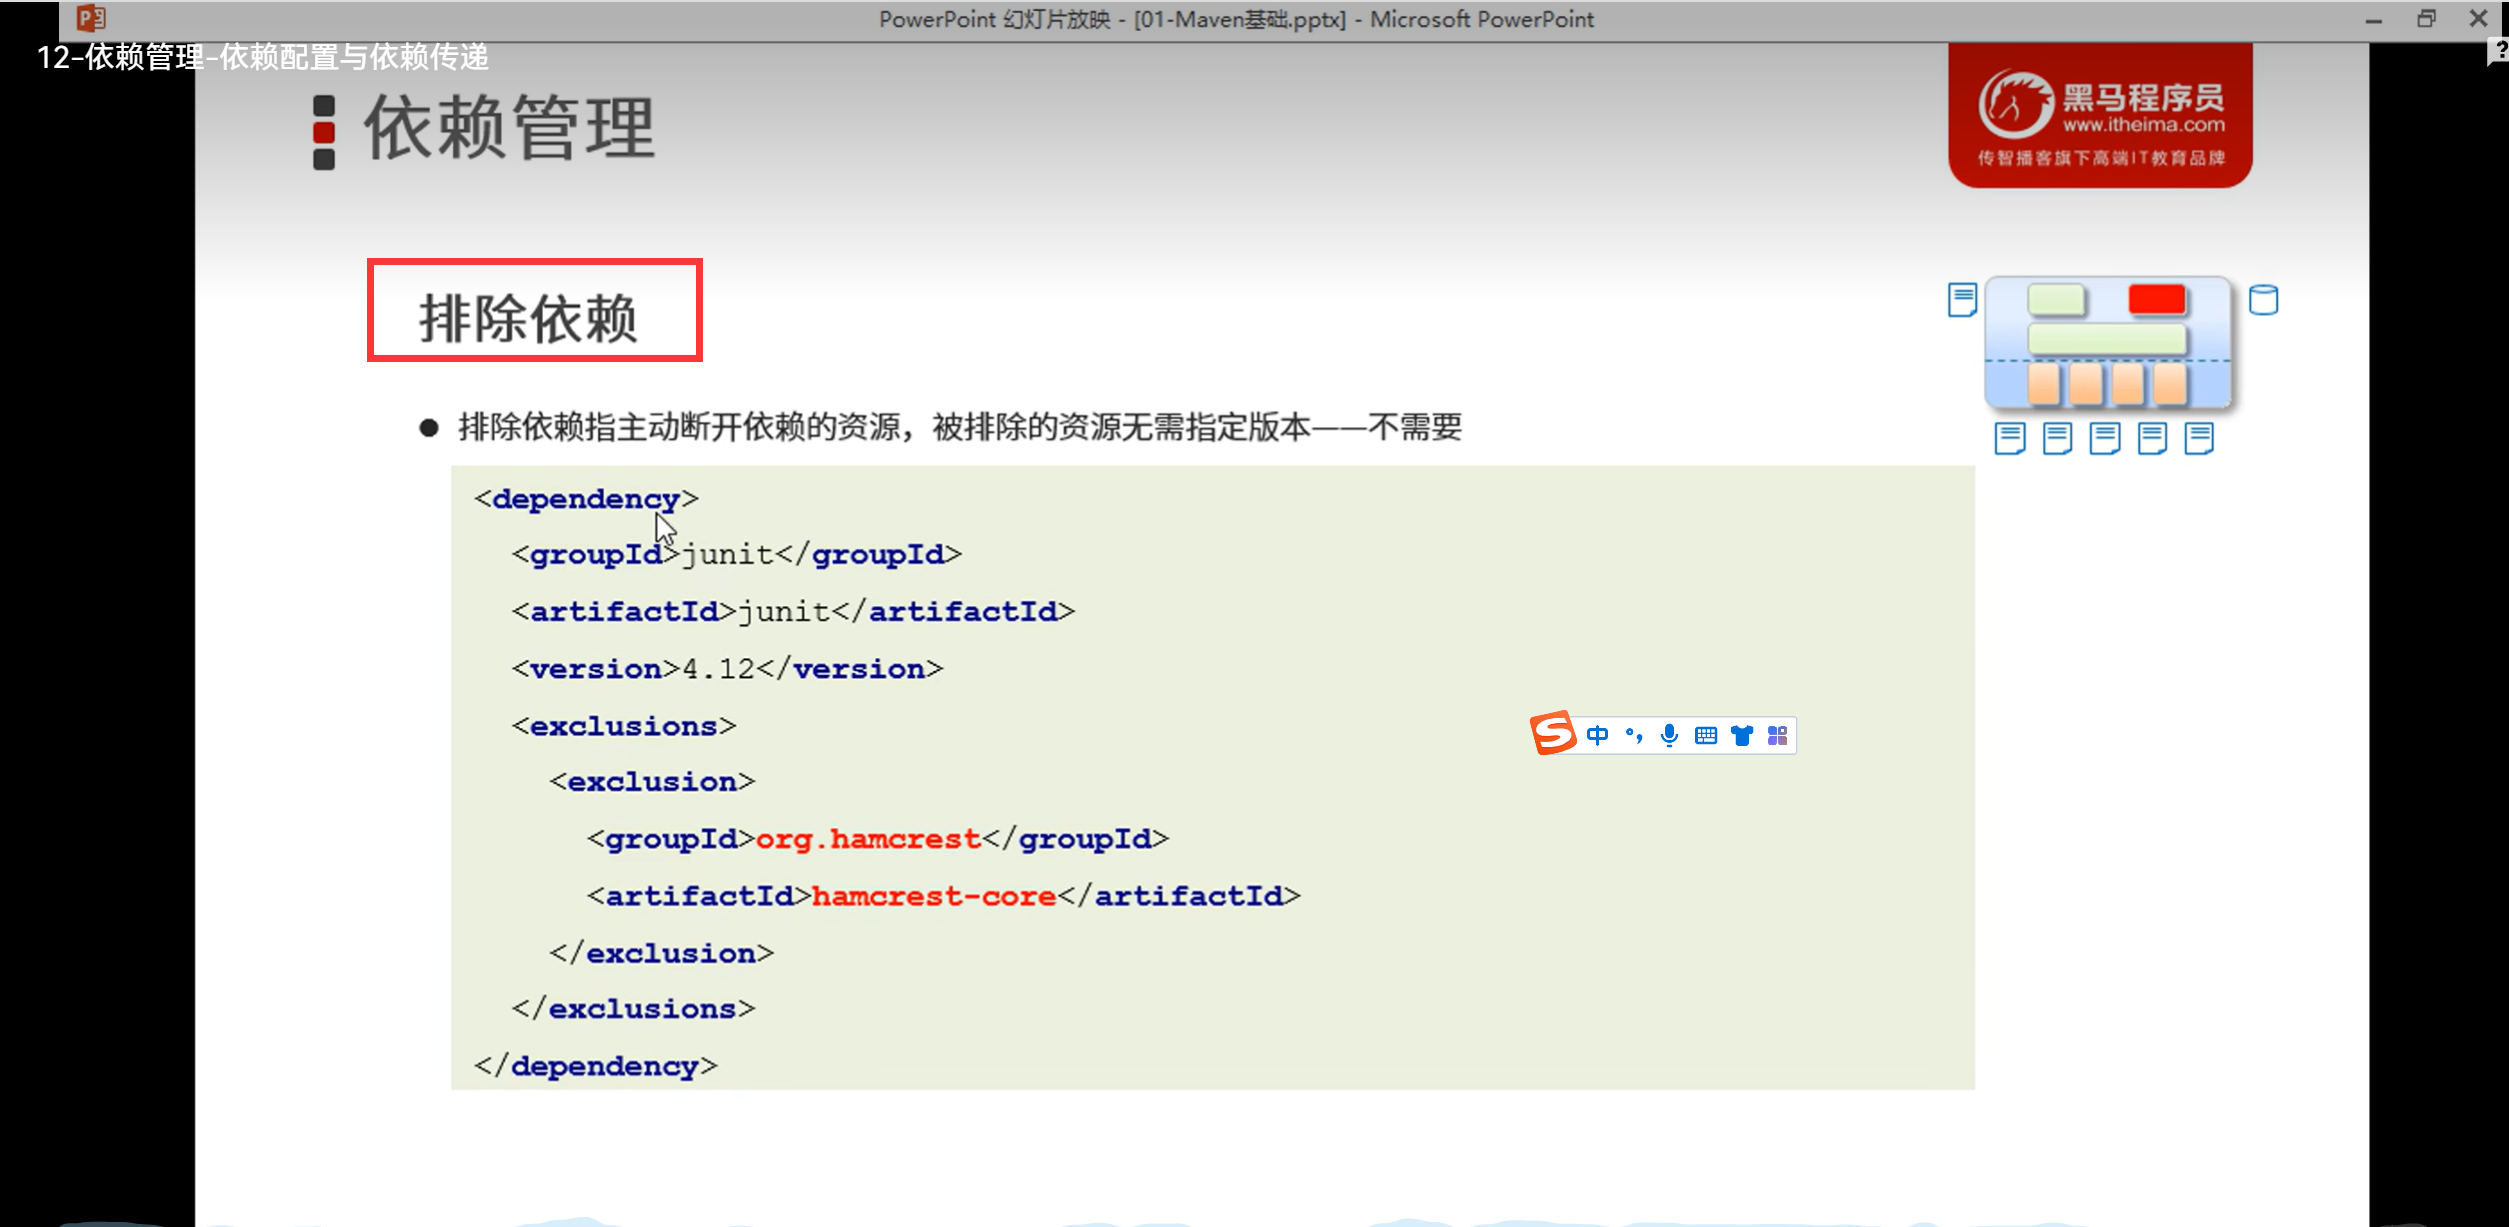2509x1227 pixels.
Task: Click the wide green bar in diagram
Action: pyautogui.click(x=2107, y=340)
